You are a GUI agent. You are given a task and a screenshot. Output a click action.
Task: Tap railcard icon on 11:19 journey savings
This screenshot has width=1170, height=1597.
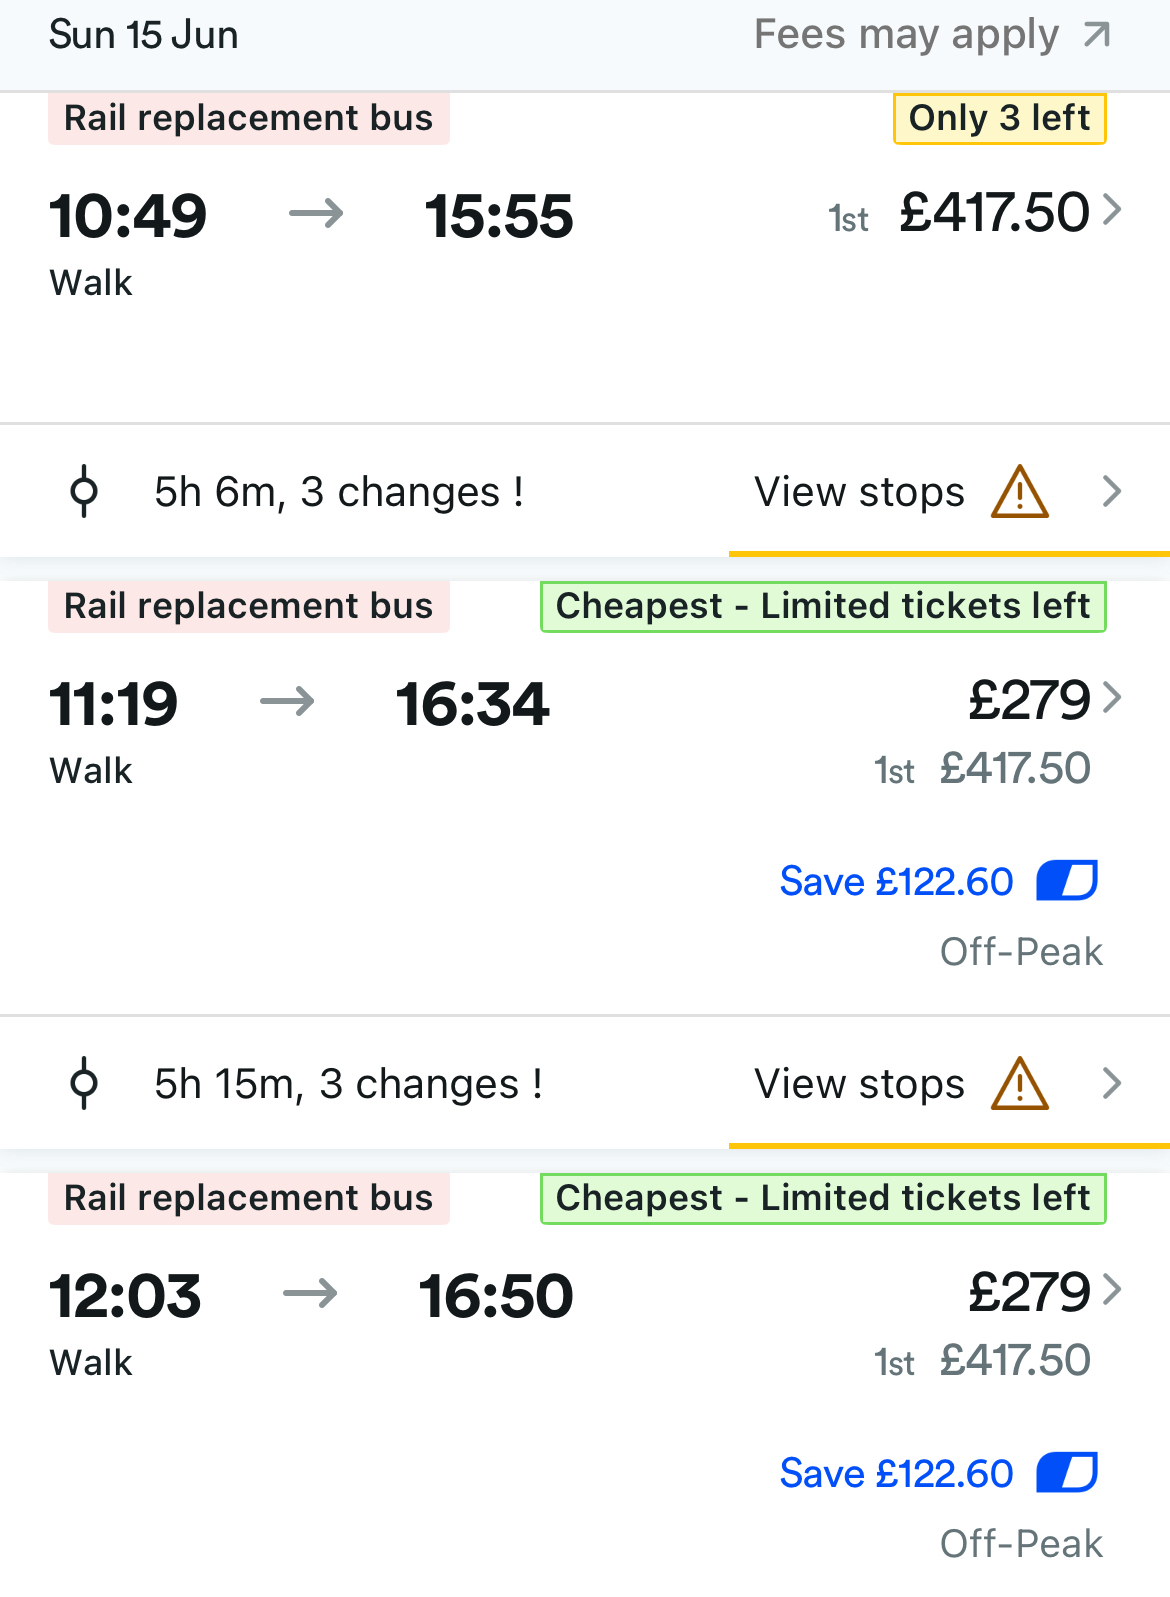click(x=1067, y=881)
